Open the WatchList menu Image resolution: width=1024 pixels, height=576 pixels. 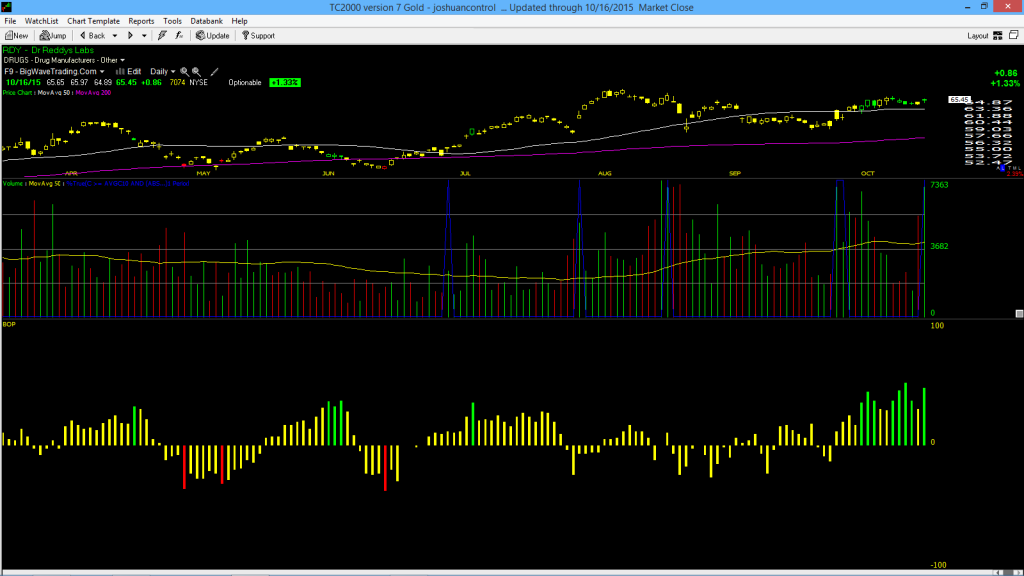tap(41, 21)
